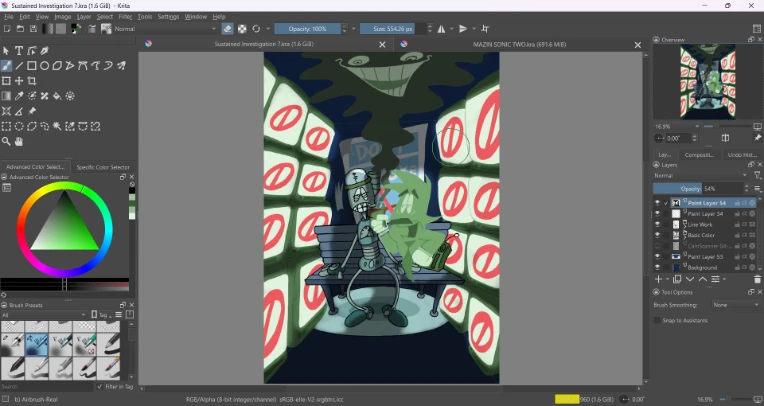
Task: Open the Overview zoom percentage dropdown
Action: click(677, 127)
